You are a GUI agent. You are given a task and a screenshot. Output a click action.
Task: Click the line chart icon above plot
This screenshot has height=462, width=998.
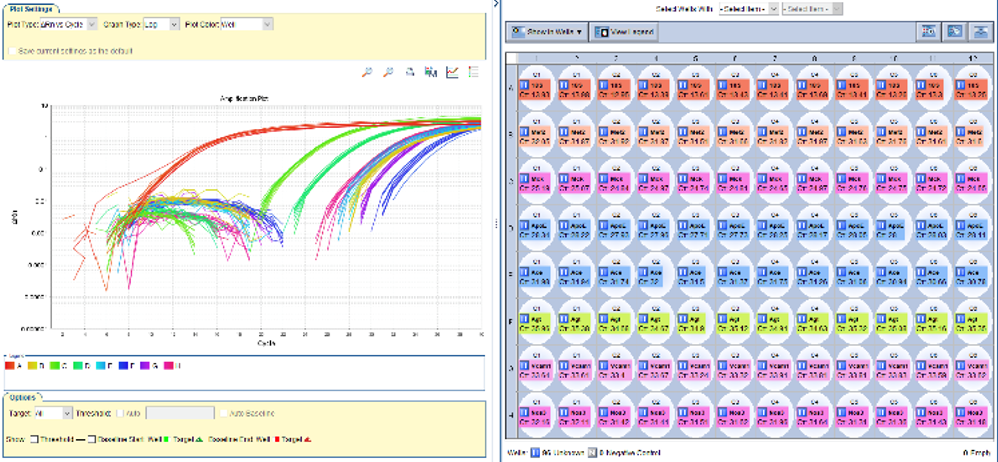[x=452, y=73]
